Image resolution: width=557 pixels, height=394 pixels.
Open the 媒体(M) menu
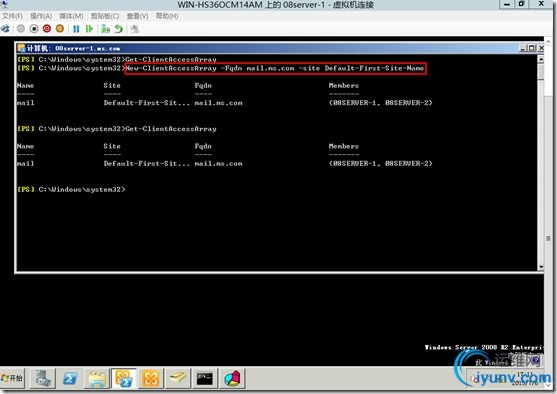(71, 16)
